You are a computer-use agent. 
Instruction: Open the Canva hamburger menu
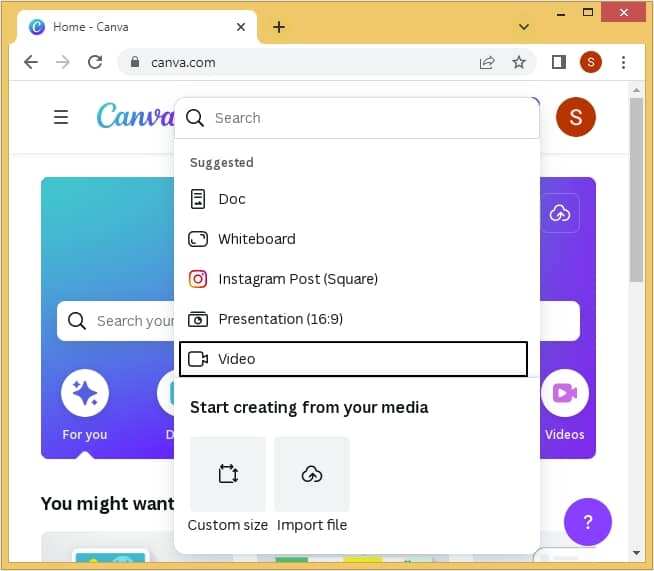[x=61, y=117]
